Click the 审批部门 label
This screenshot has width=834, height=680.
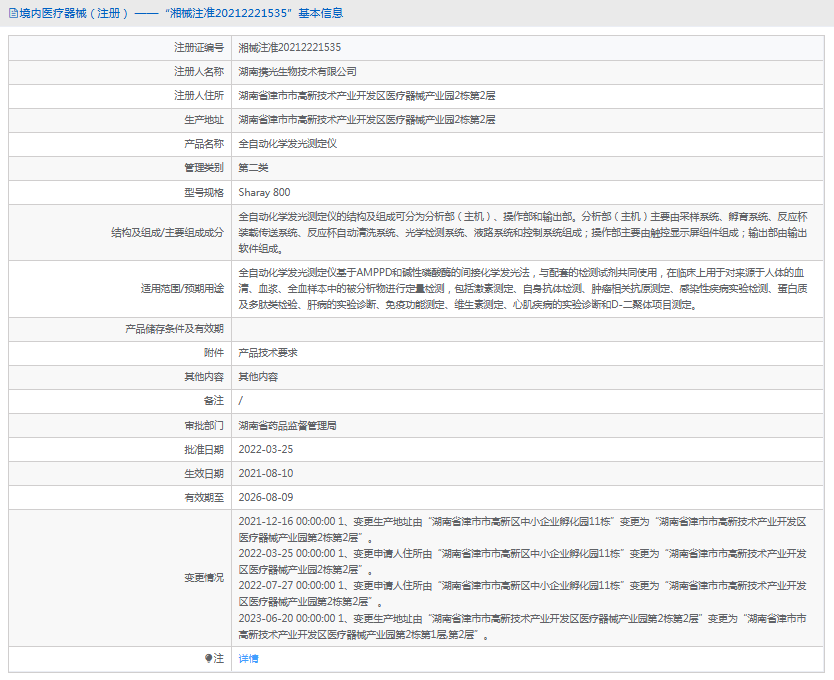point(204,426)
